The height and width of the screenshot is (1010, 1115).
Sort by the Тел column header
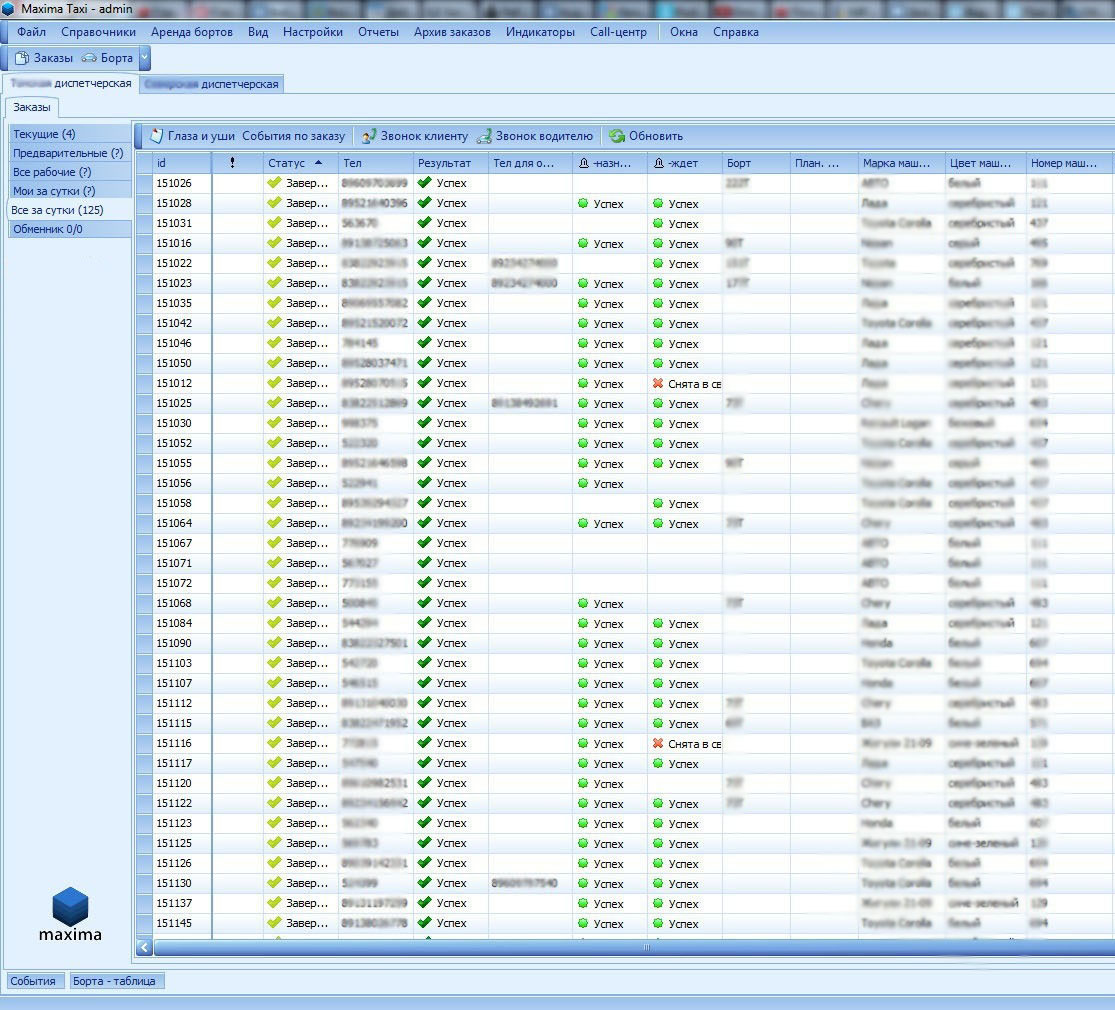(x=376, y=163)
